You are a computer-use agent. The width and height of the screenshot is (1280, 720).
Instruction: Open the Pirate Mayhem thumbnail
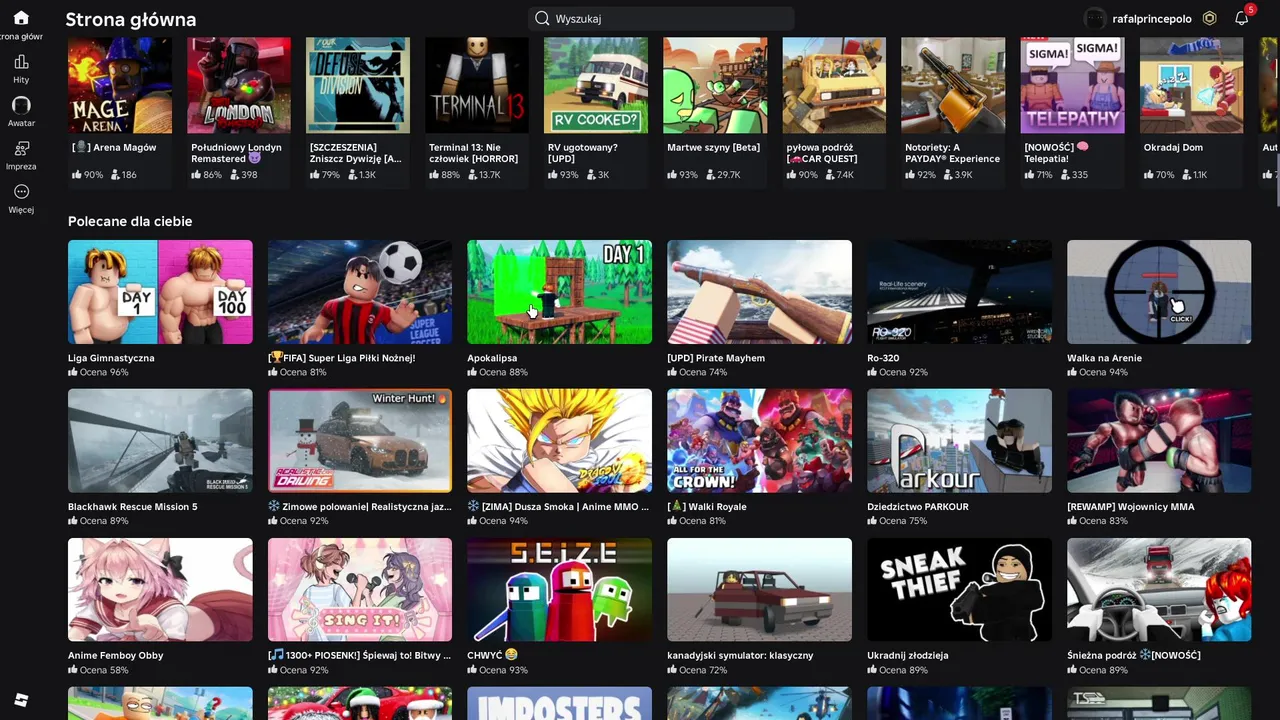pos(760,292)
